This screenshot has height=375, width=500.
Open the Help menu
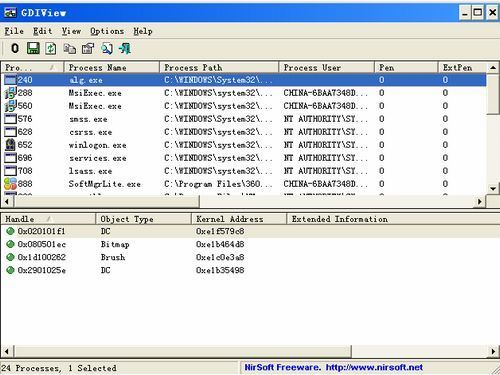143,31
